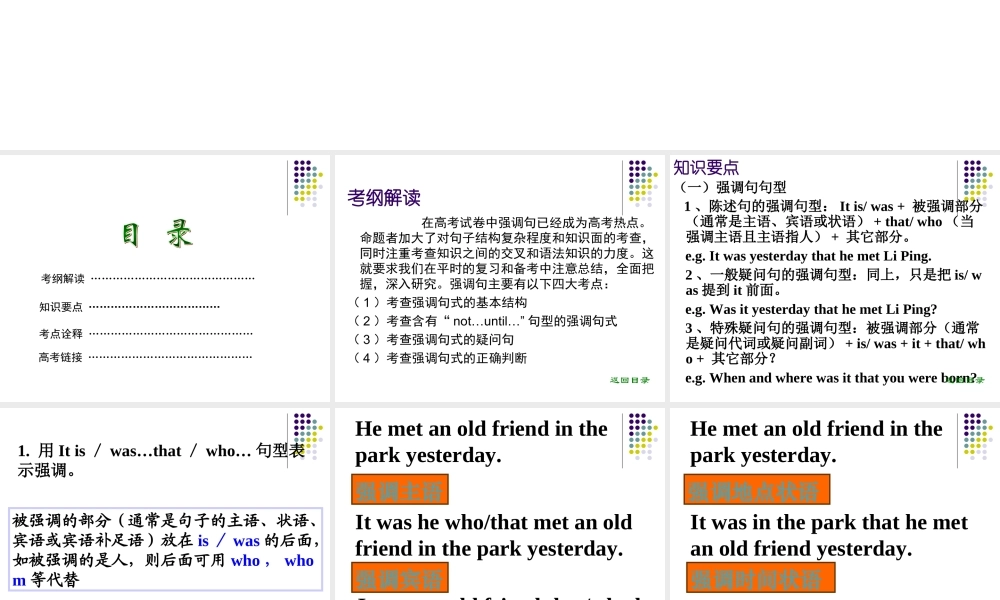The width and height of the screenshot is (1000, 600).
Task: Click the purple 考纲解读 slide heading
Action: pos(384,198)
